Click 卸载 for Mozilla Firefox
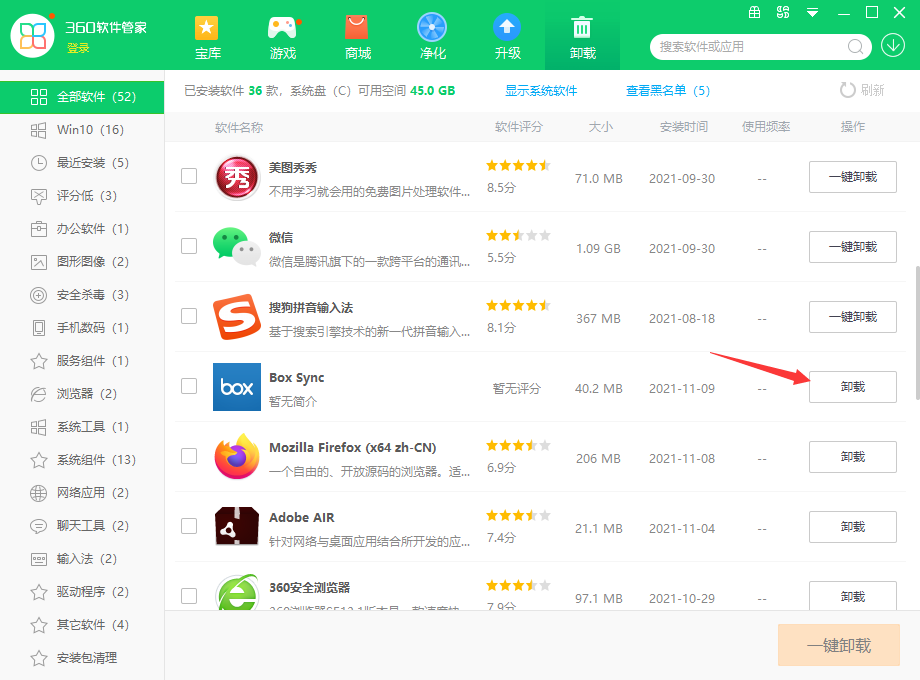The image size is (920, 680). (853, 456)
